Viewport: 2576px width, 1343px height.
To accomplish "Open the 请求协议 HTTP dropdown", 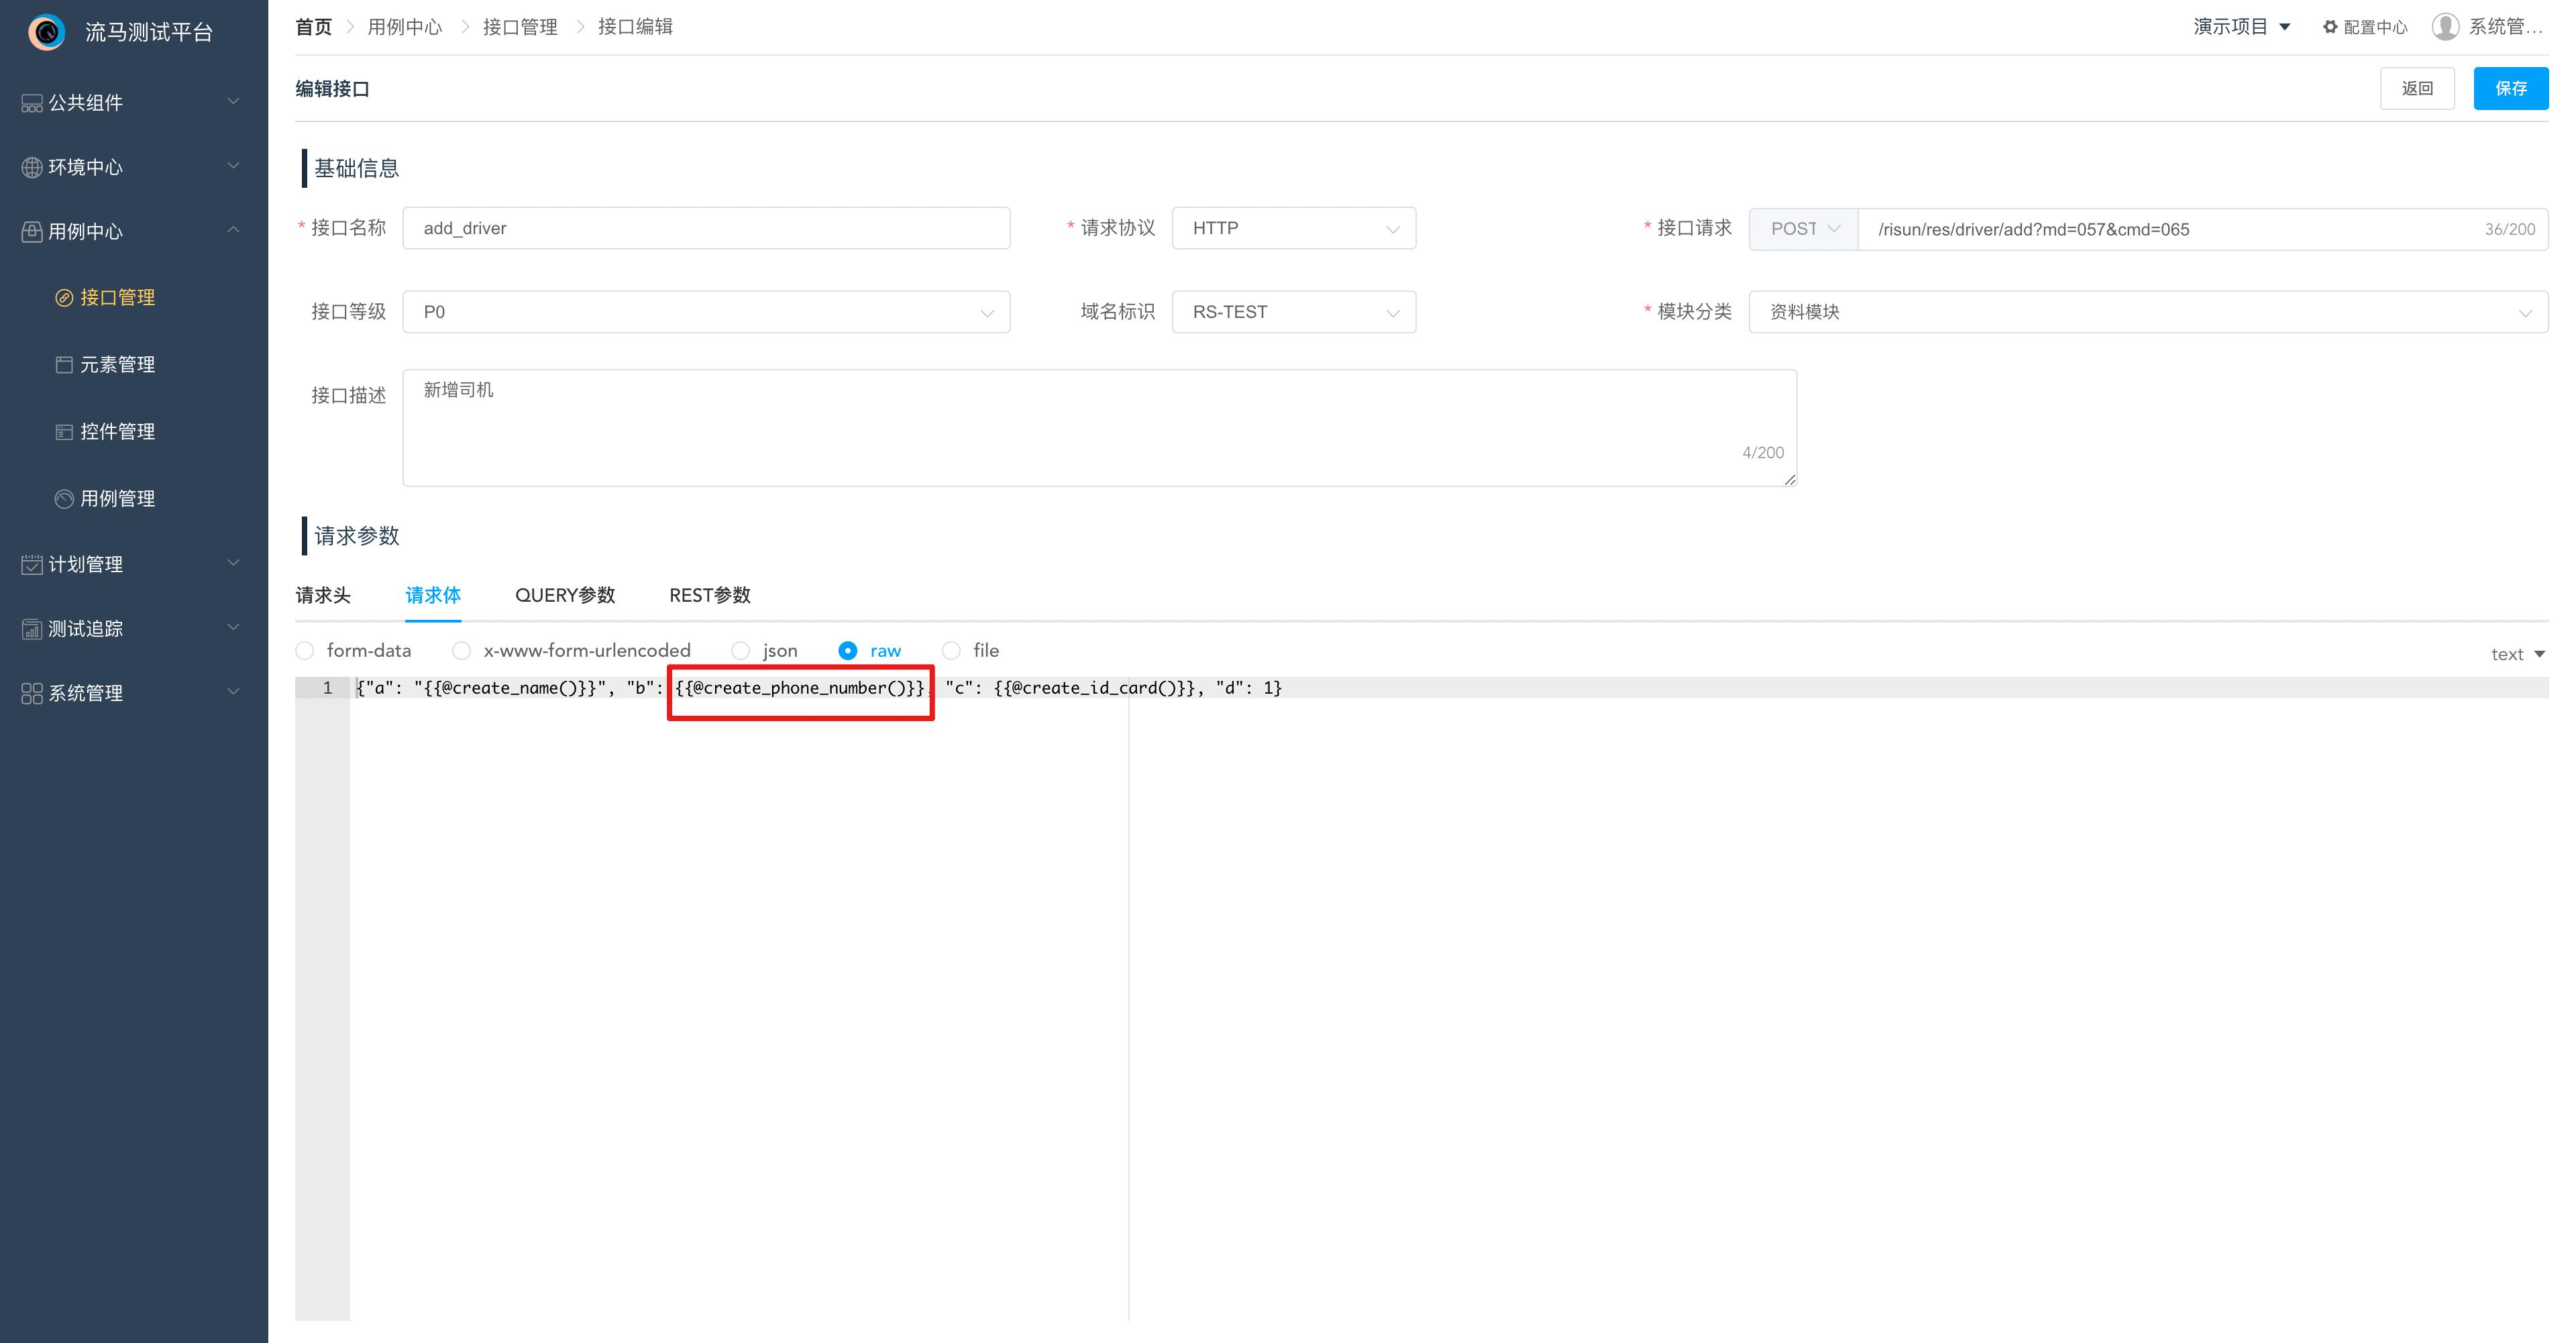I will tap(1293, 229).
